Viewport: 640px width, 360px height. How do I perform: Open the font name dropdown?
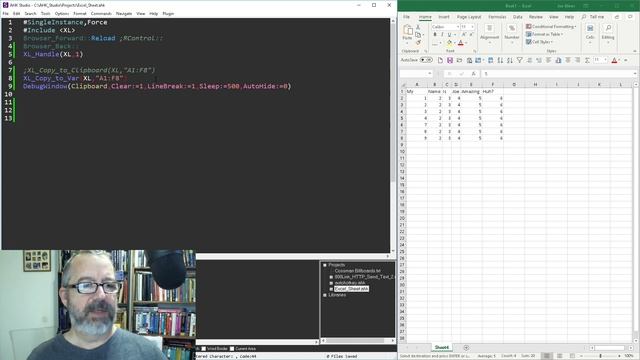[x=458, y=27]
